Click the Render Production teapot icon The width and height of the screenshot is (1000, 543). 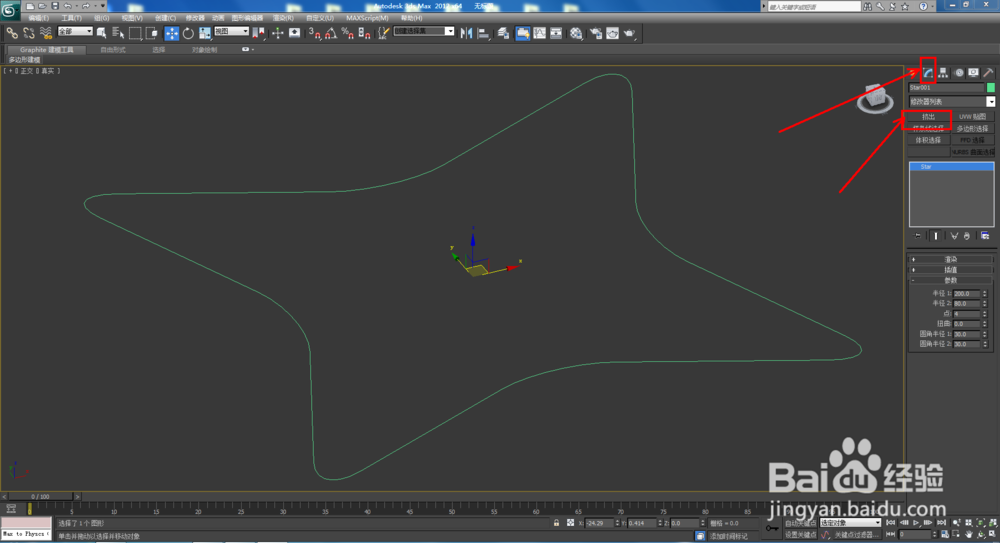[x=629, y=33]
